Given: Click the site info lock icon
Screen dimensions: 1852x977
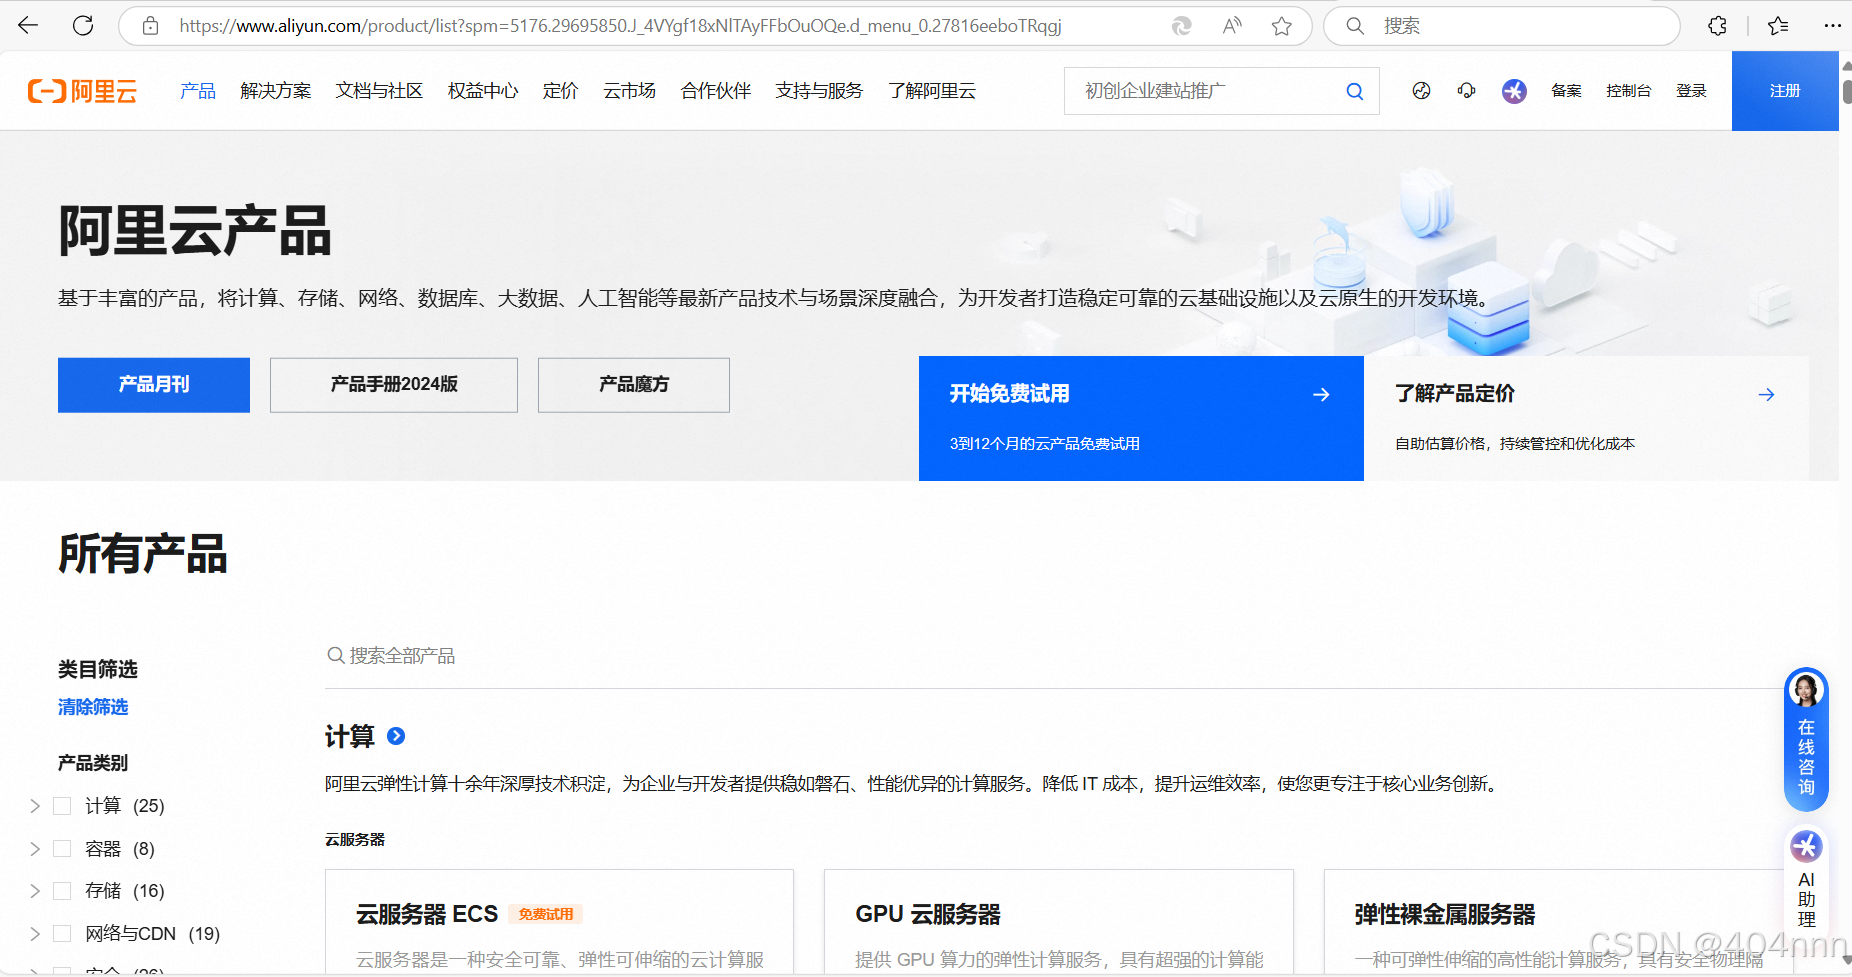Looking at the screenshot, I should point(150,26).
